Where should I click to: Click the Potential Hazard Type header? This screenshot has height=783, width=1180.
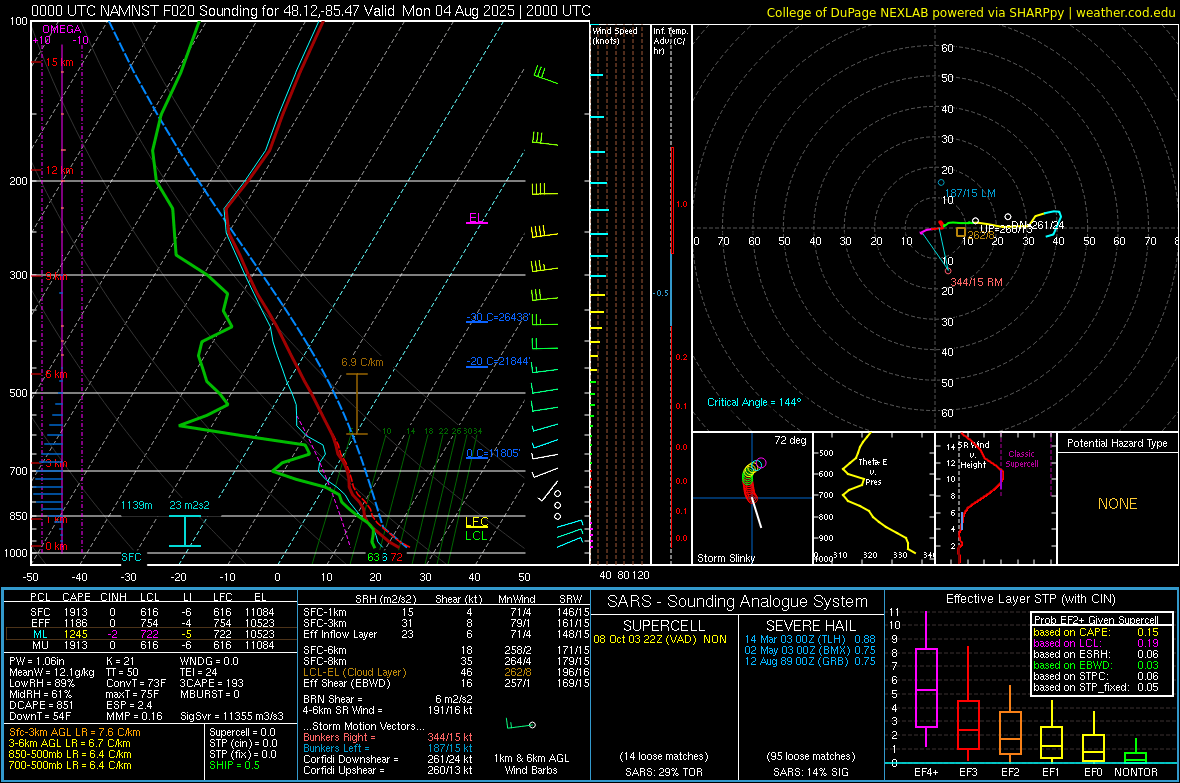click(x=1118, y=443)
